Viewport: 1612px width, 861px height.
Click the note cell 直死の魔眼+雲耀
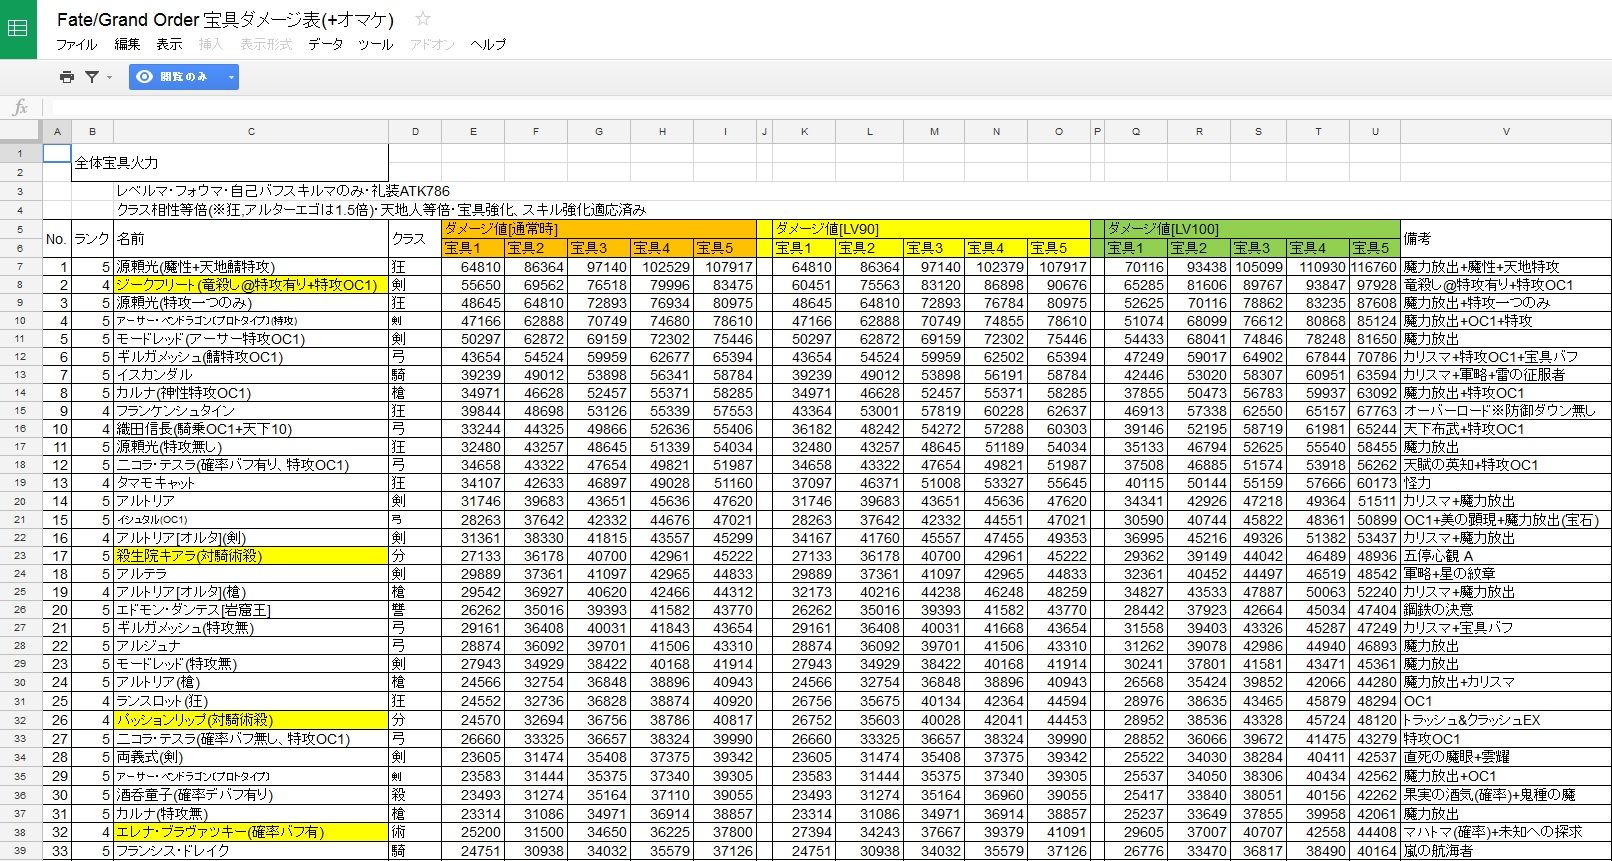click(x=1506, y=757)
